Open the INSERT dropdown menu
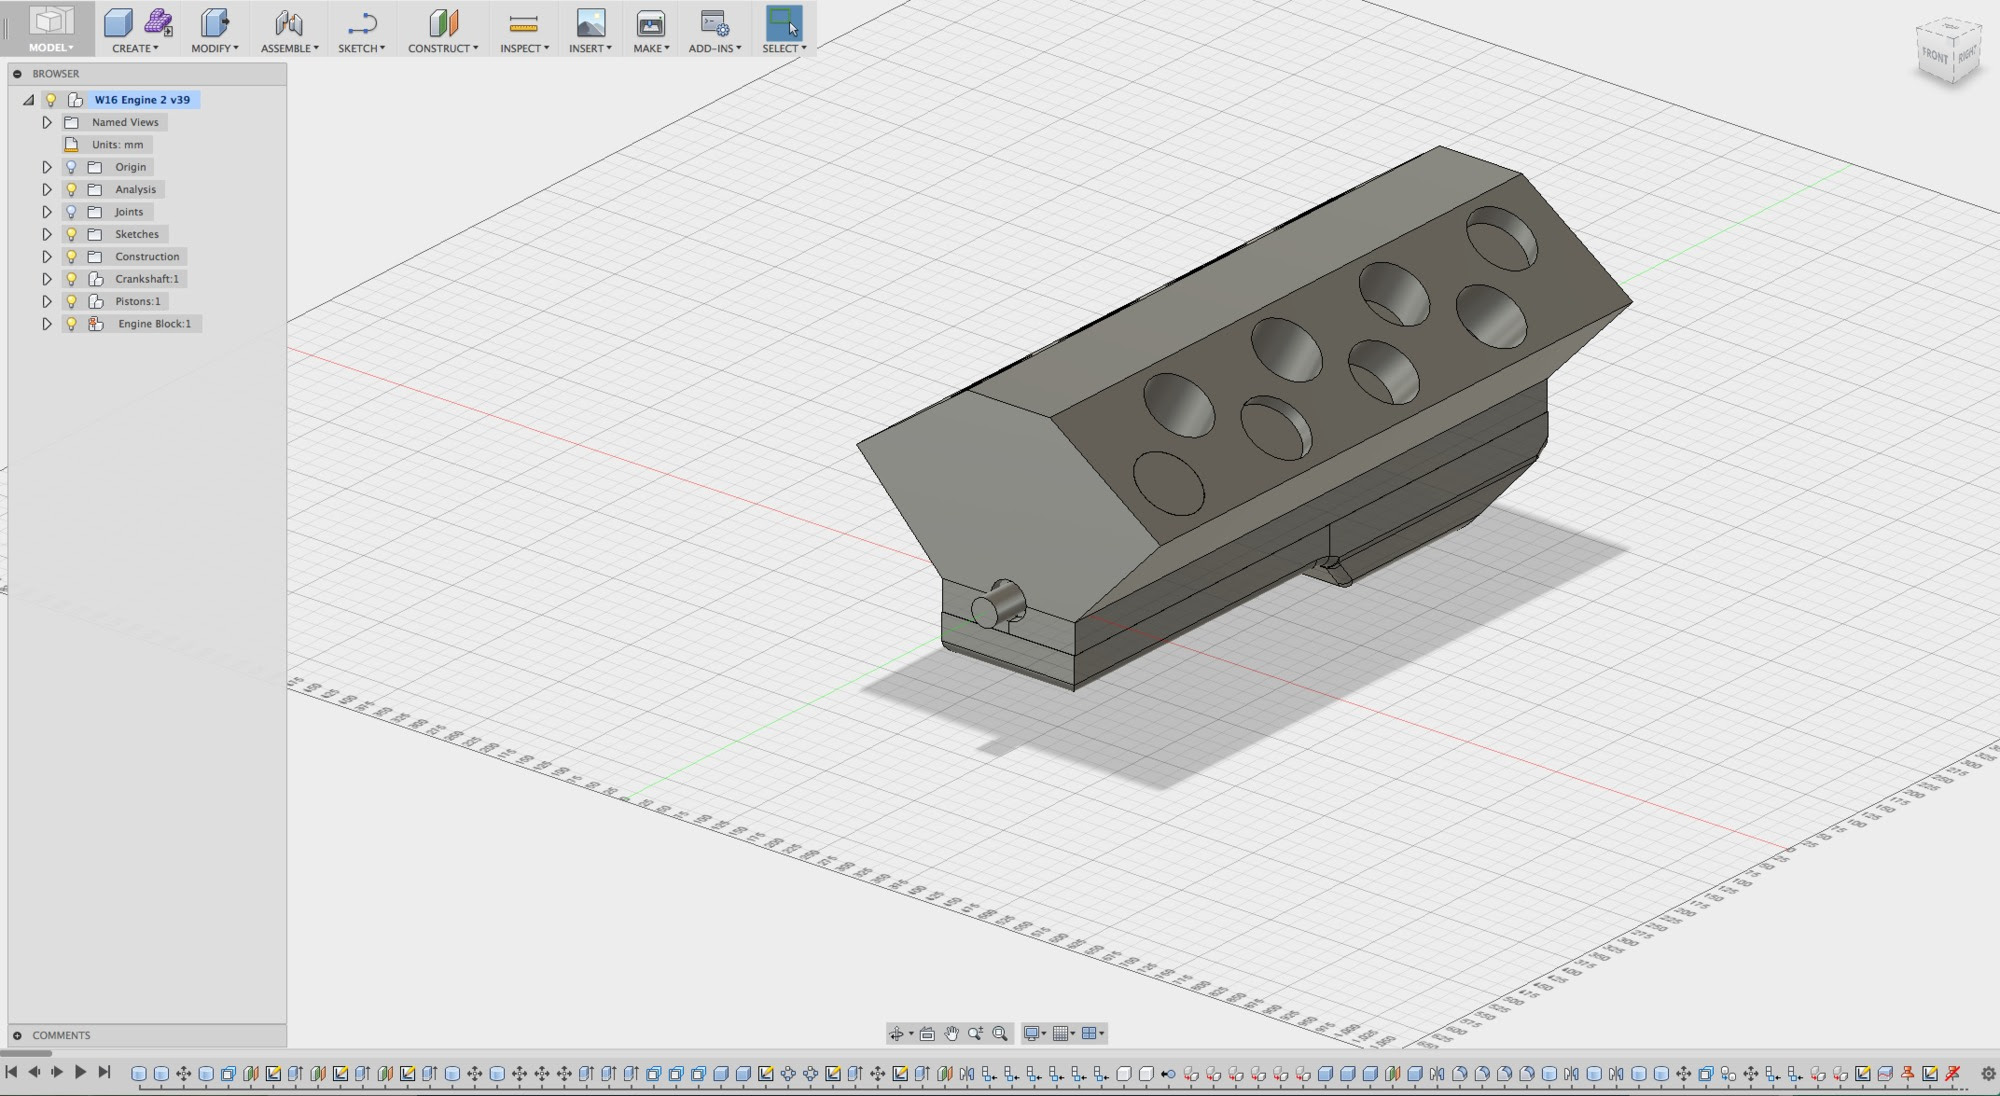The height and width of the screenshot is (1096, 2000). coord(590,48)
